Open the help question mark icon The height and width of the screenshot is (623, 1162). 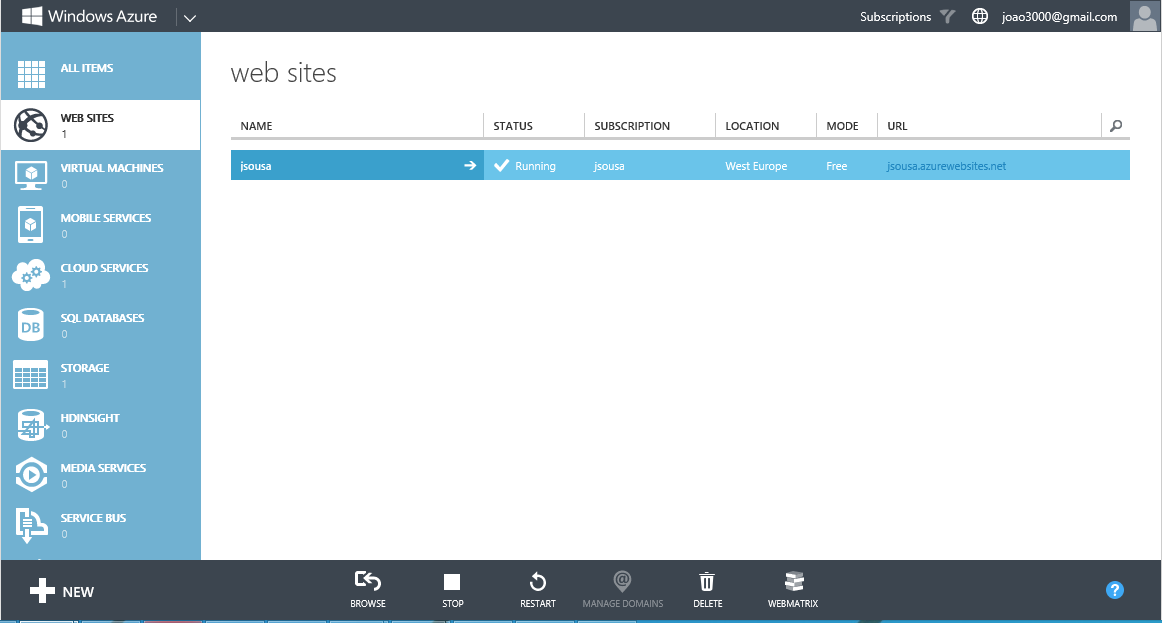[x=1115, y=590]
